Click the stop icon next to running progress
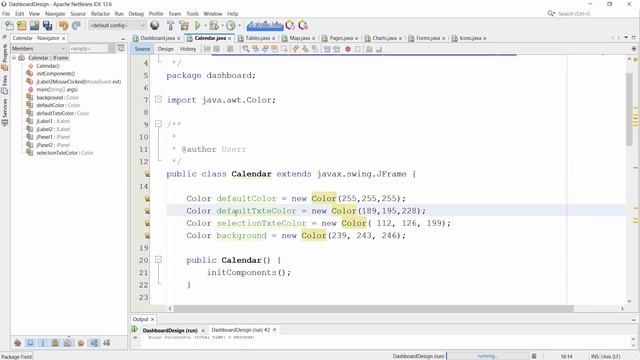Screen dimensions: 640x360 (x=534, y=356)
